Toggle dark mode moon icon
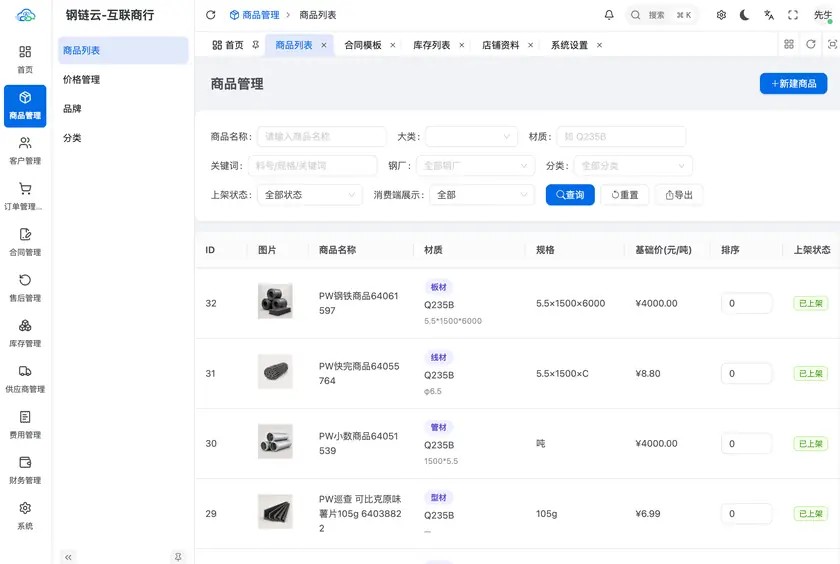Screen dimensions: 840x564 click(x=745, y=15)
